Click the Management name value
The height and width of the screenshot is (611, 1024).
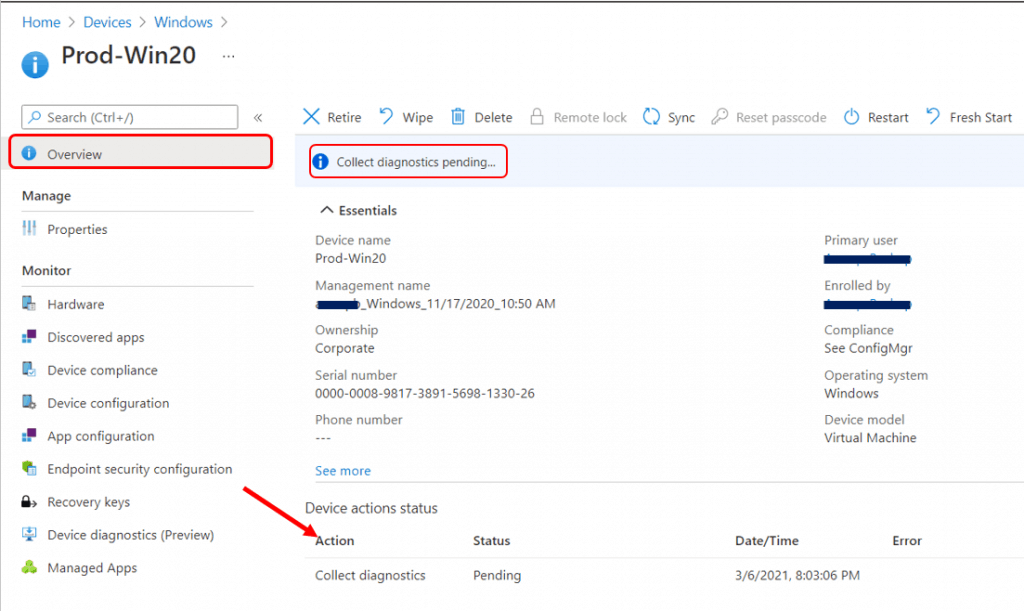click(x=435, y=304)
